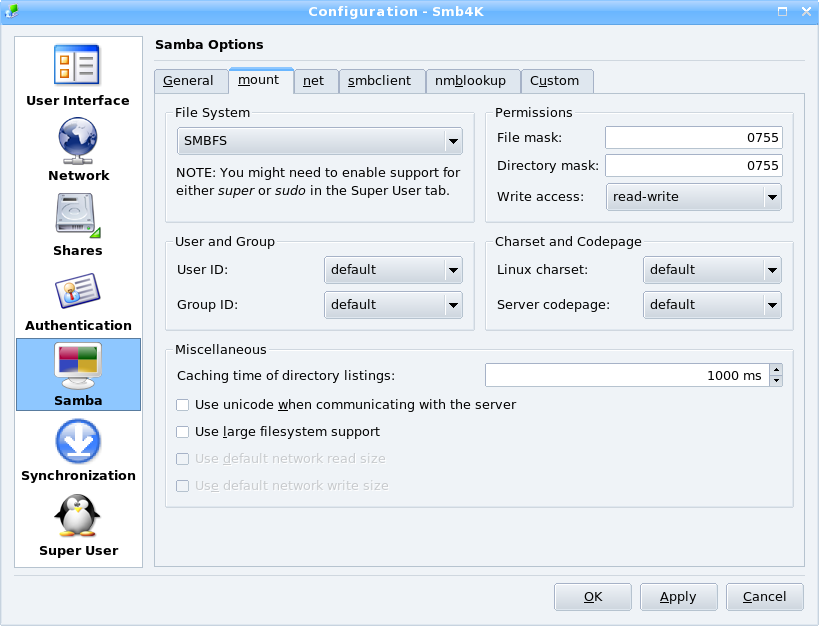Click the Configuration - Smb4K window title
Screen dimensions: 819x626
click(x=396, y=11)
